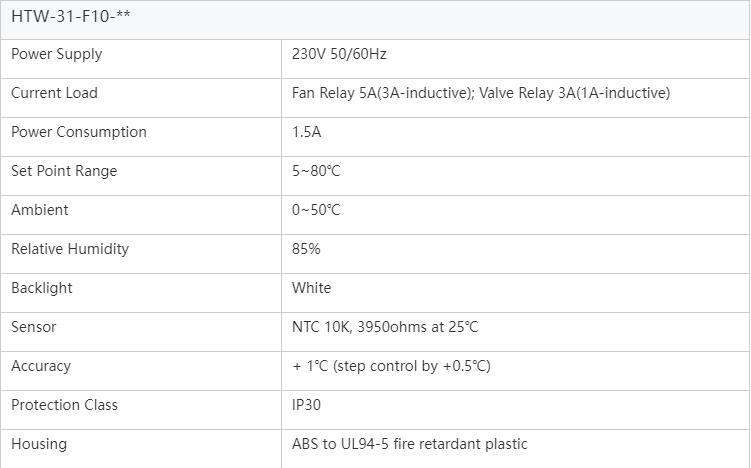
Task: Select the Backlight label cell
Action: (x=42, y=288)
